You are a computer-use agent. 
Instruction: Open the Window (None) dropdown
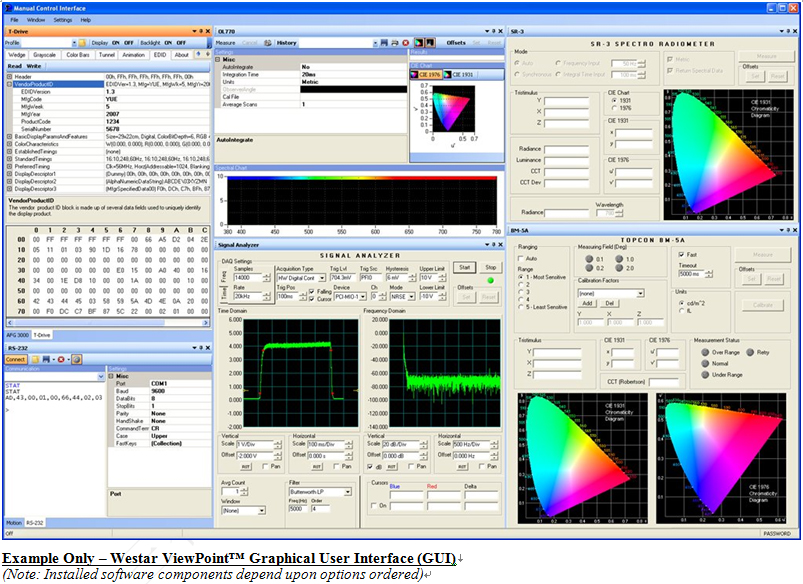tap(262, 511)
